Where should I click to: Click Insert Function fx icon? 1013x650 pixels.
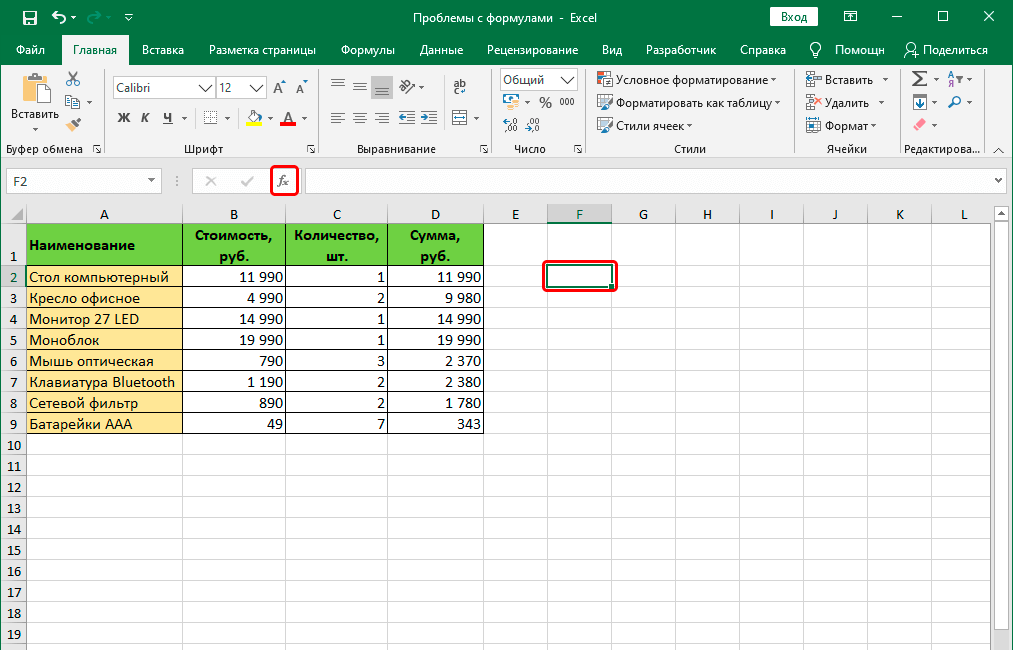click(x=283, y=182)
